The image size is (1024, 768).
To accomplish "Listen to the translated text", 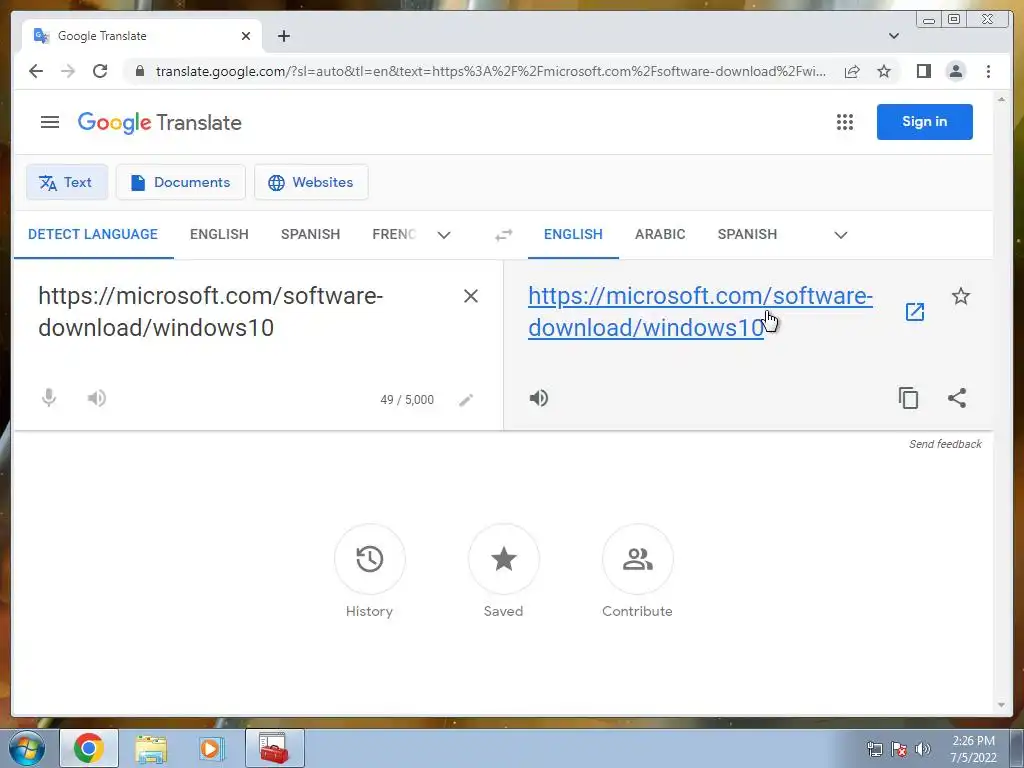I will pos(539,398).
